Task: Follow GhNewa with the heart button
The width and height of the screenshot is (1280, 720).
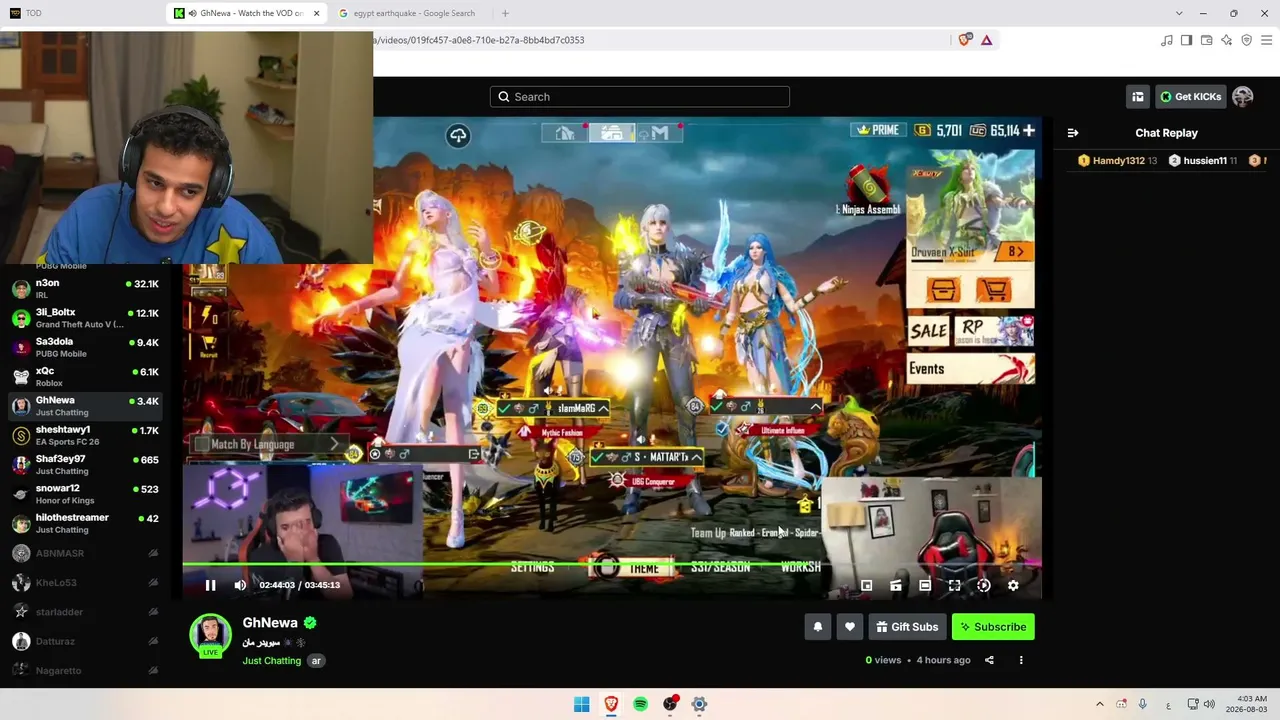Action: pyautogui.click(x=850, y=627)
